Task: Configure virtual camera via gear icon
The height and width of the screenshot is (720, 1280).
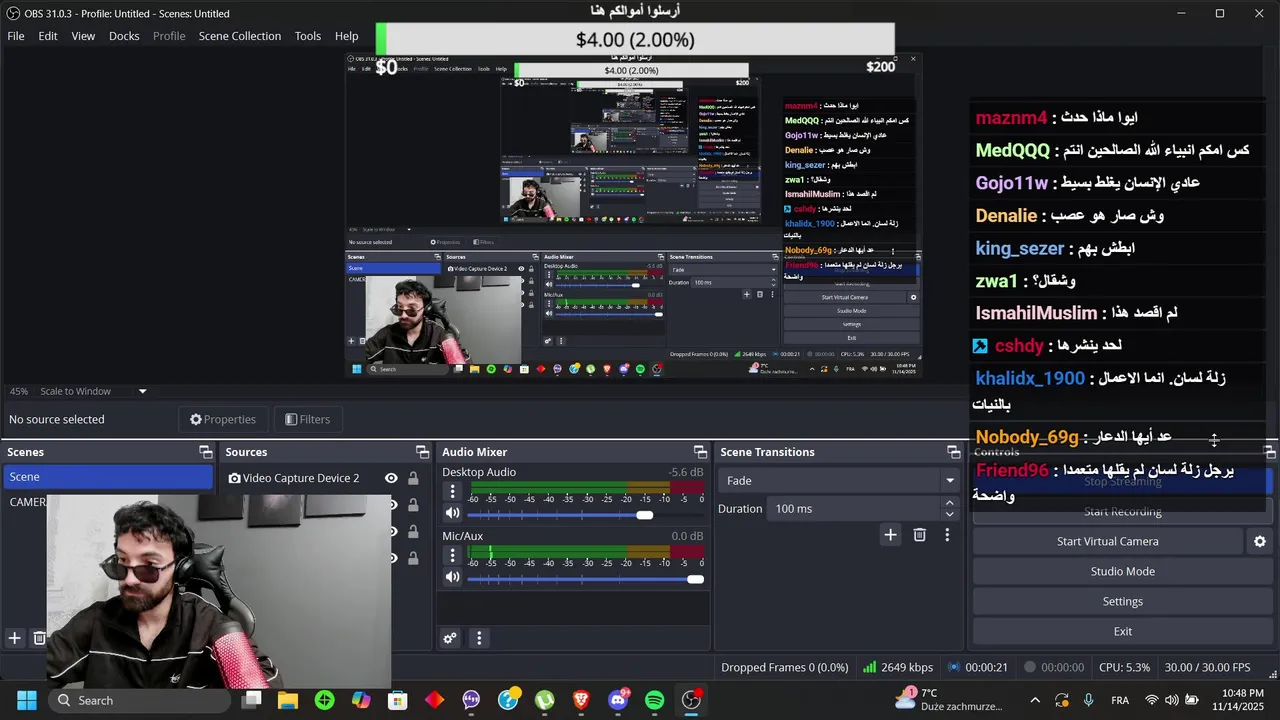Action: 1260,541
